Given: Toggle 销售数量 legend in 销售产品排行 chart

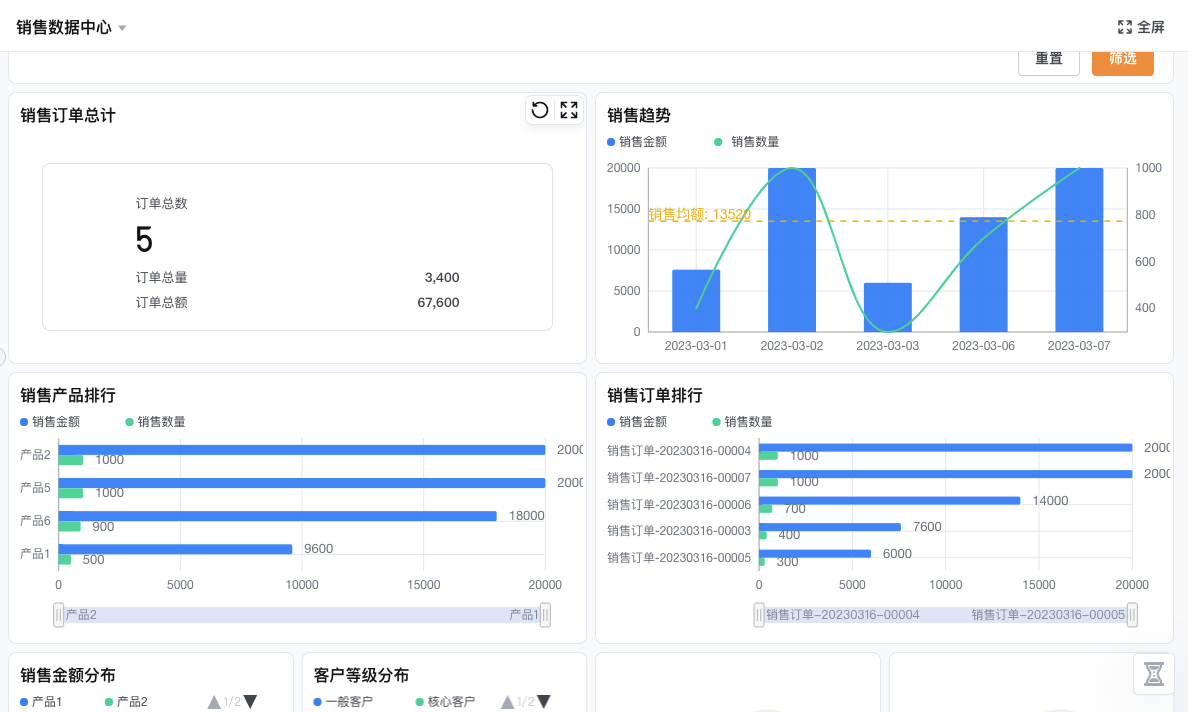Looking at the screenshot, I should [x=155, y=422].
